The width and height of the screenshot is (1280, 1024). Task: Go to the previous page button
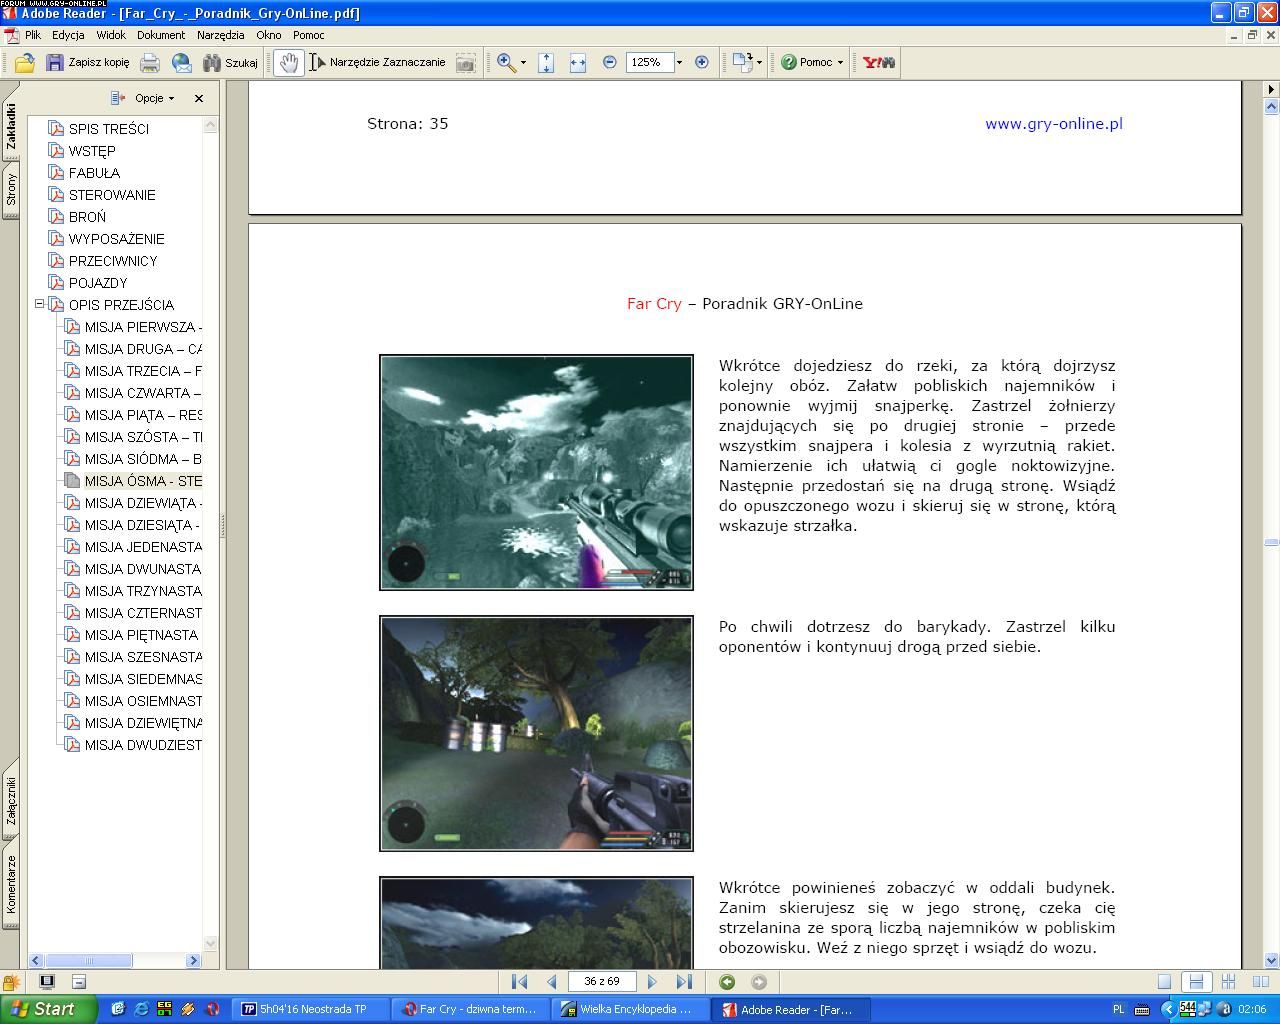pyautogui.click(x=551, y=982)
